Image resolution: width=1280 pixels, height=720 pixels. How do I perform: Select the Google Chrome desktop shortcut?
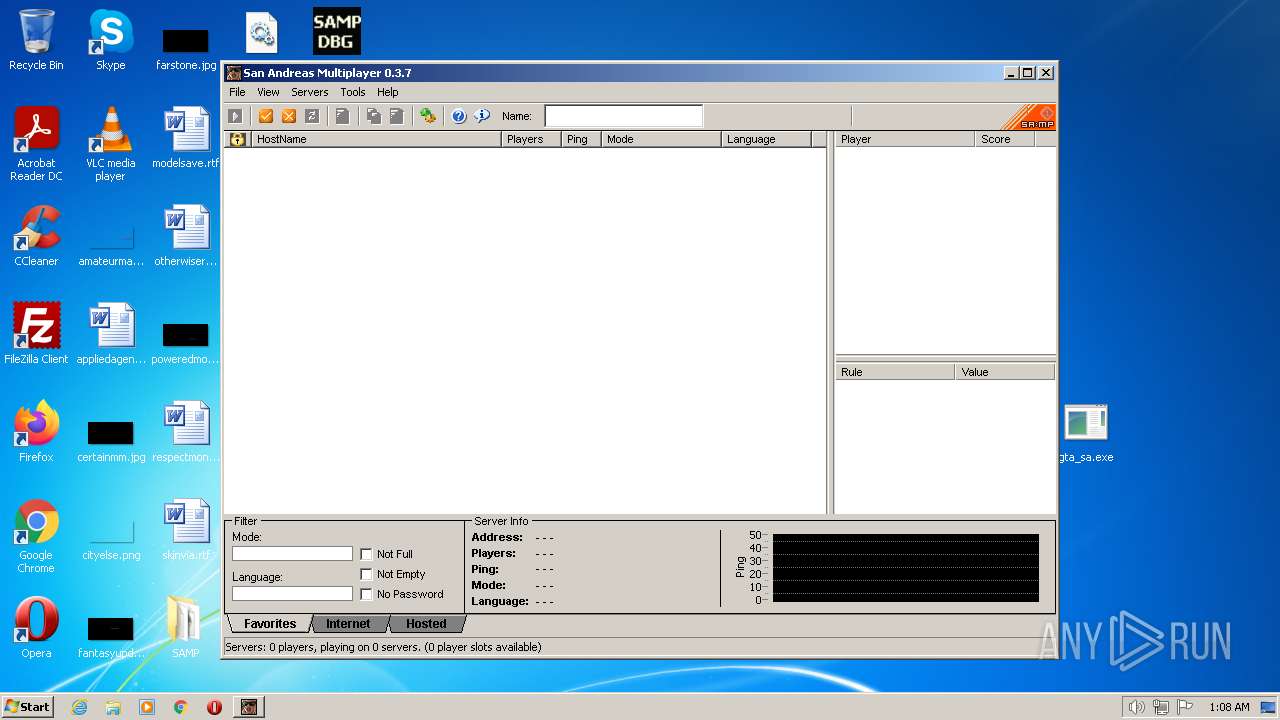36,537
